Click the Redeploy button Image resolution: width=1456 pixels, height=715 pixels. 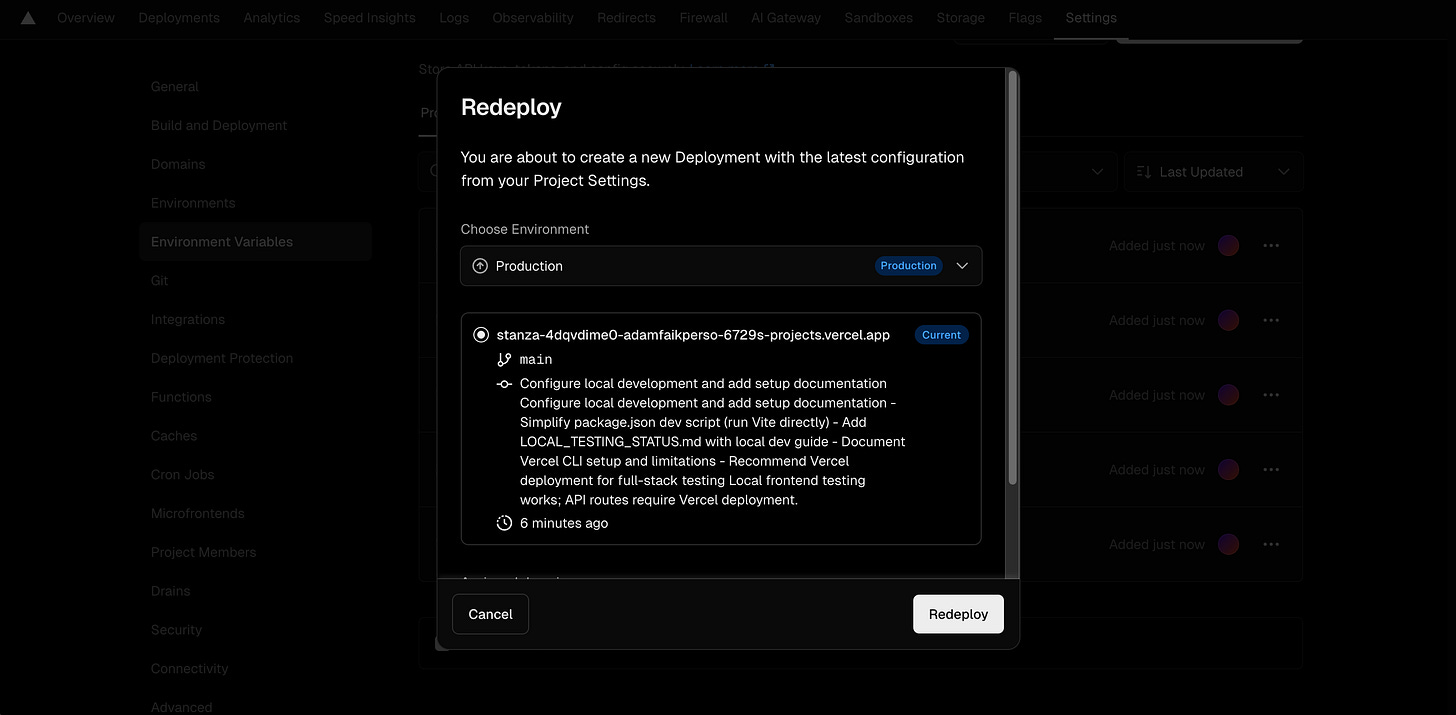(957, 613)
